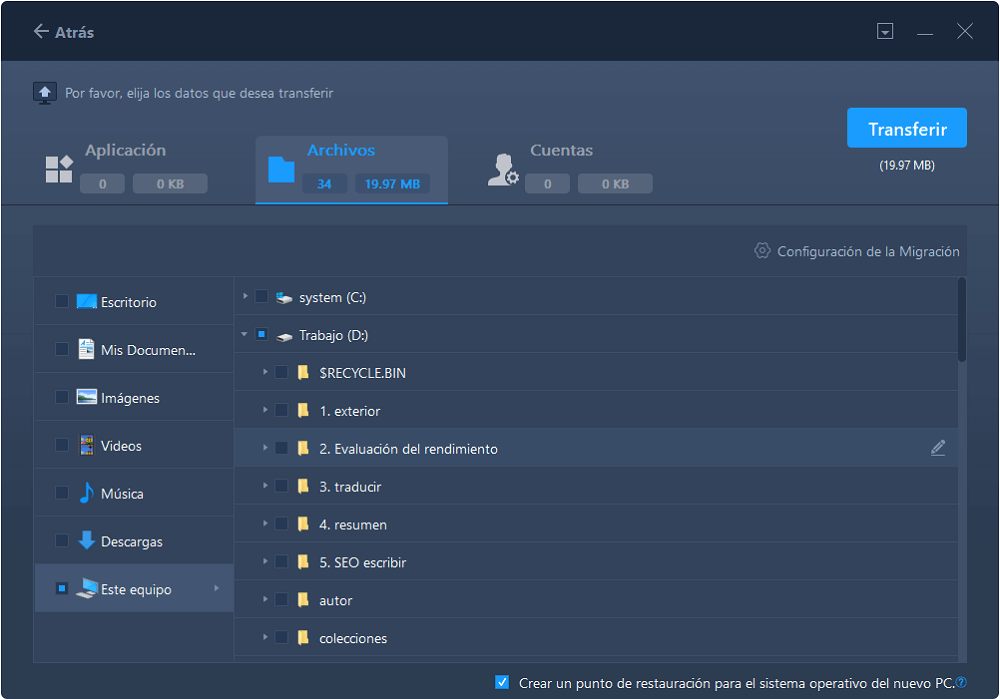1000x699 pixels.
Task: Click the colecciones folder icon
Action: click(304, 637)
